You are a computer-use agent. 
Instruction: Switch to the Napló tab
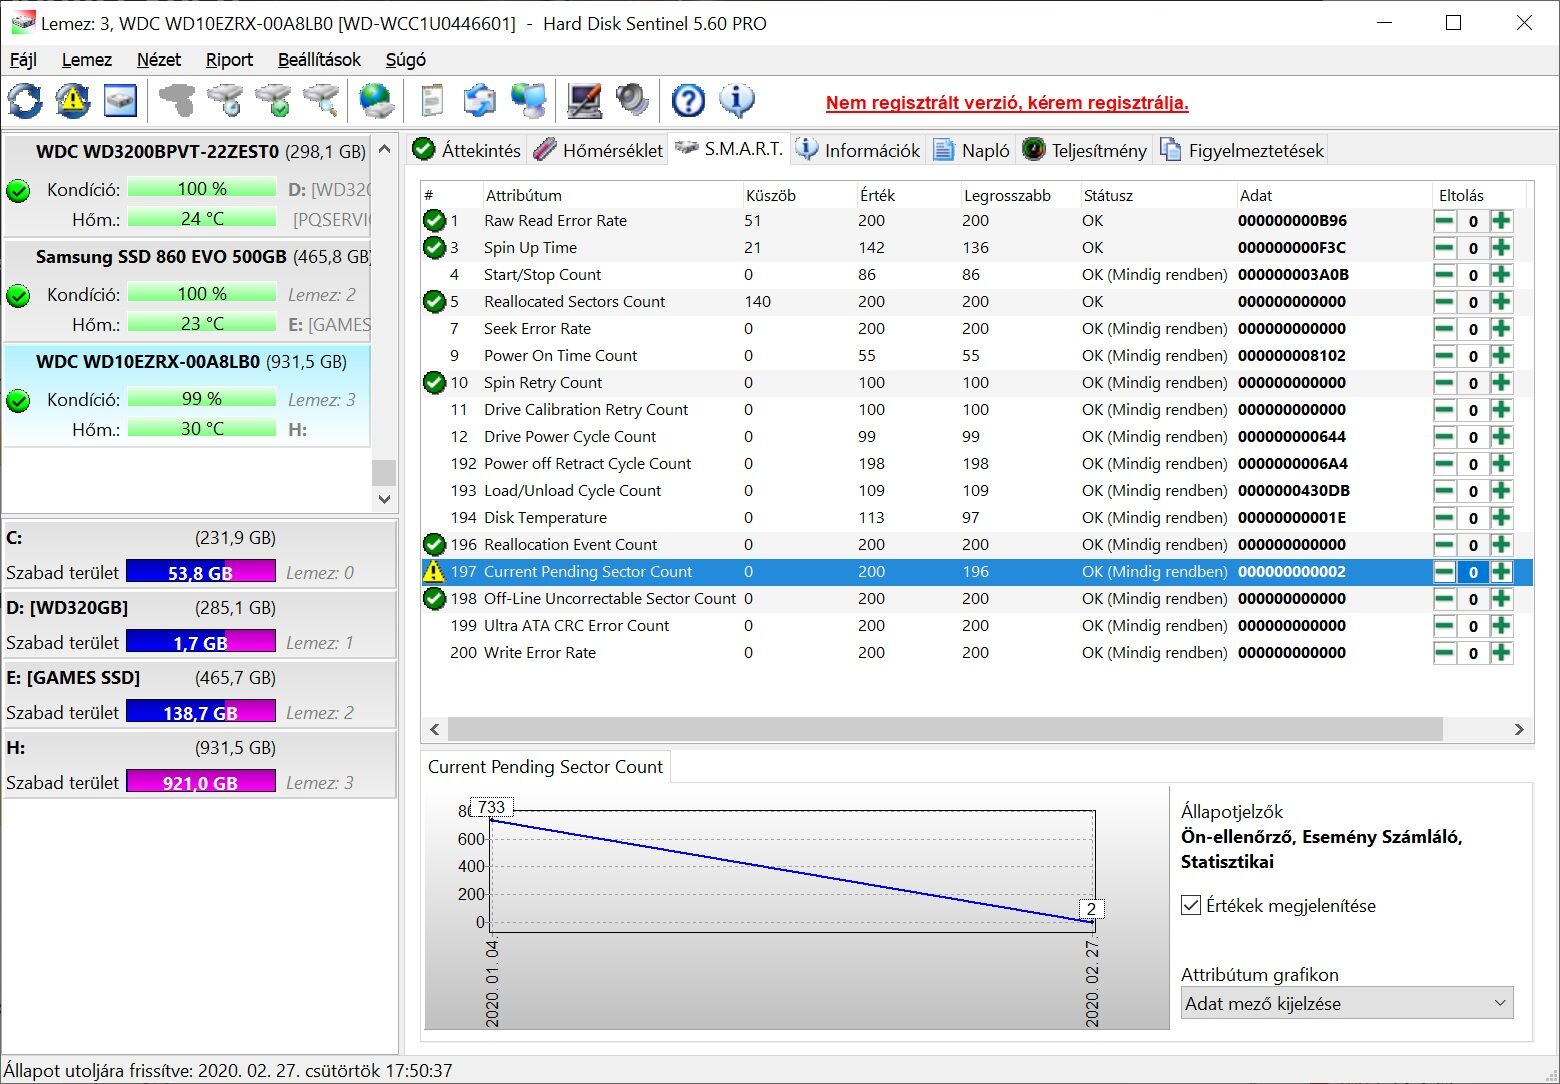971,150
